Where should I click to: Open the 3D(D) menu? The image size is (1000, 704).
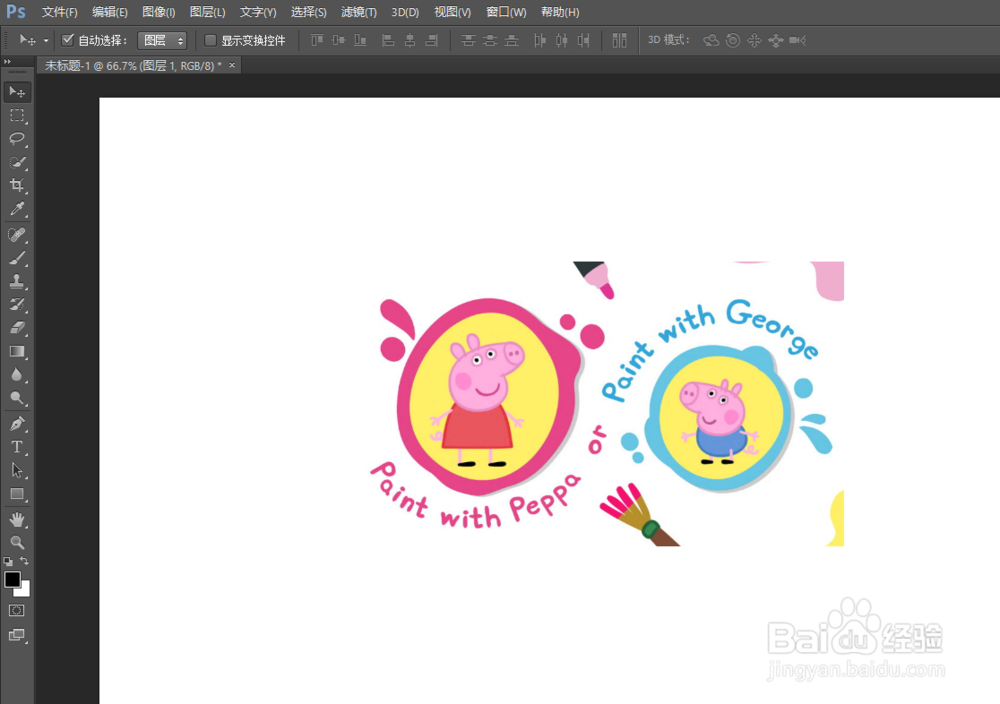pos(405,12)
